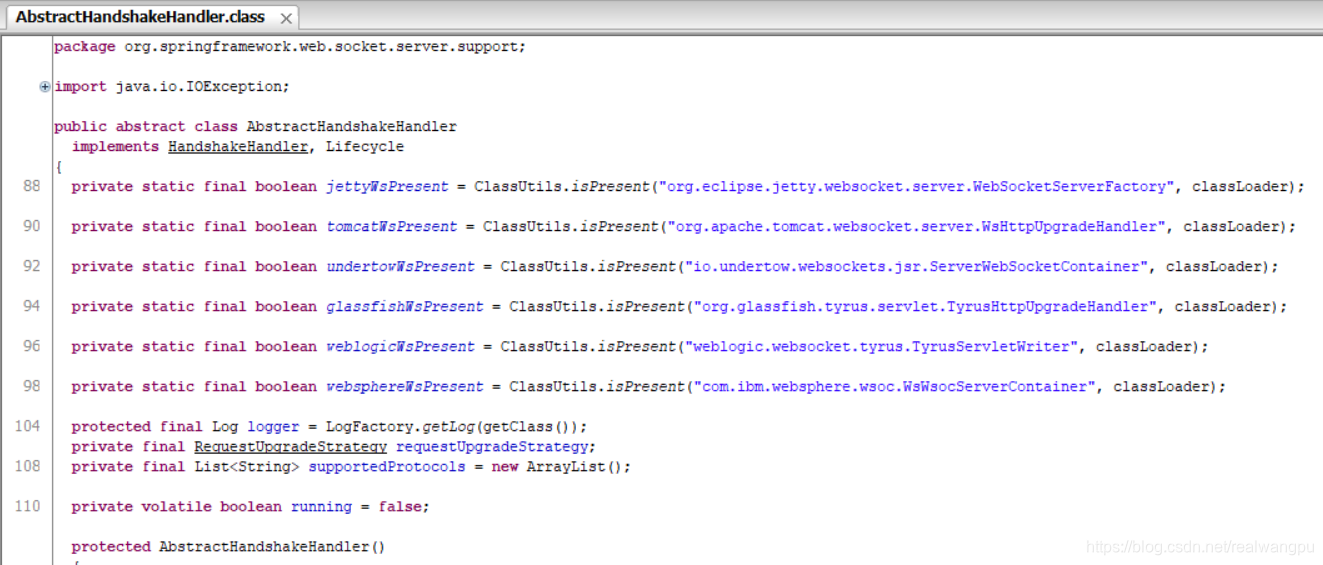Click line number 92 in gutter
1323x565 pixels.
[32, 266]
